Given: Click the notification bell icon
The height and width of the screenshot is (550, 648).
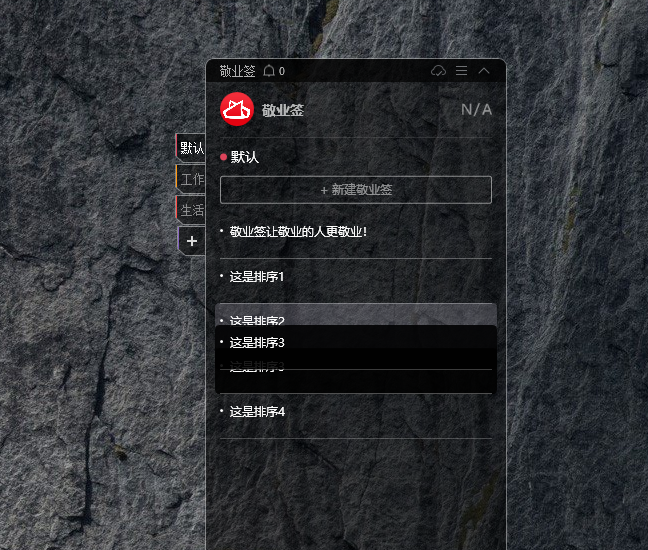Looking at the screenshot, I should 269,71.
